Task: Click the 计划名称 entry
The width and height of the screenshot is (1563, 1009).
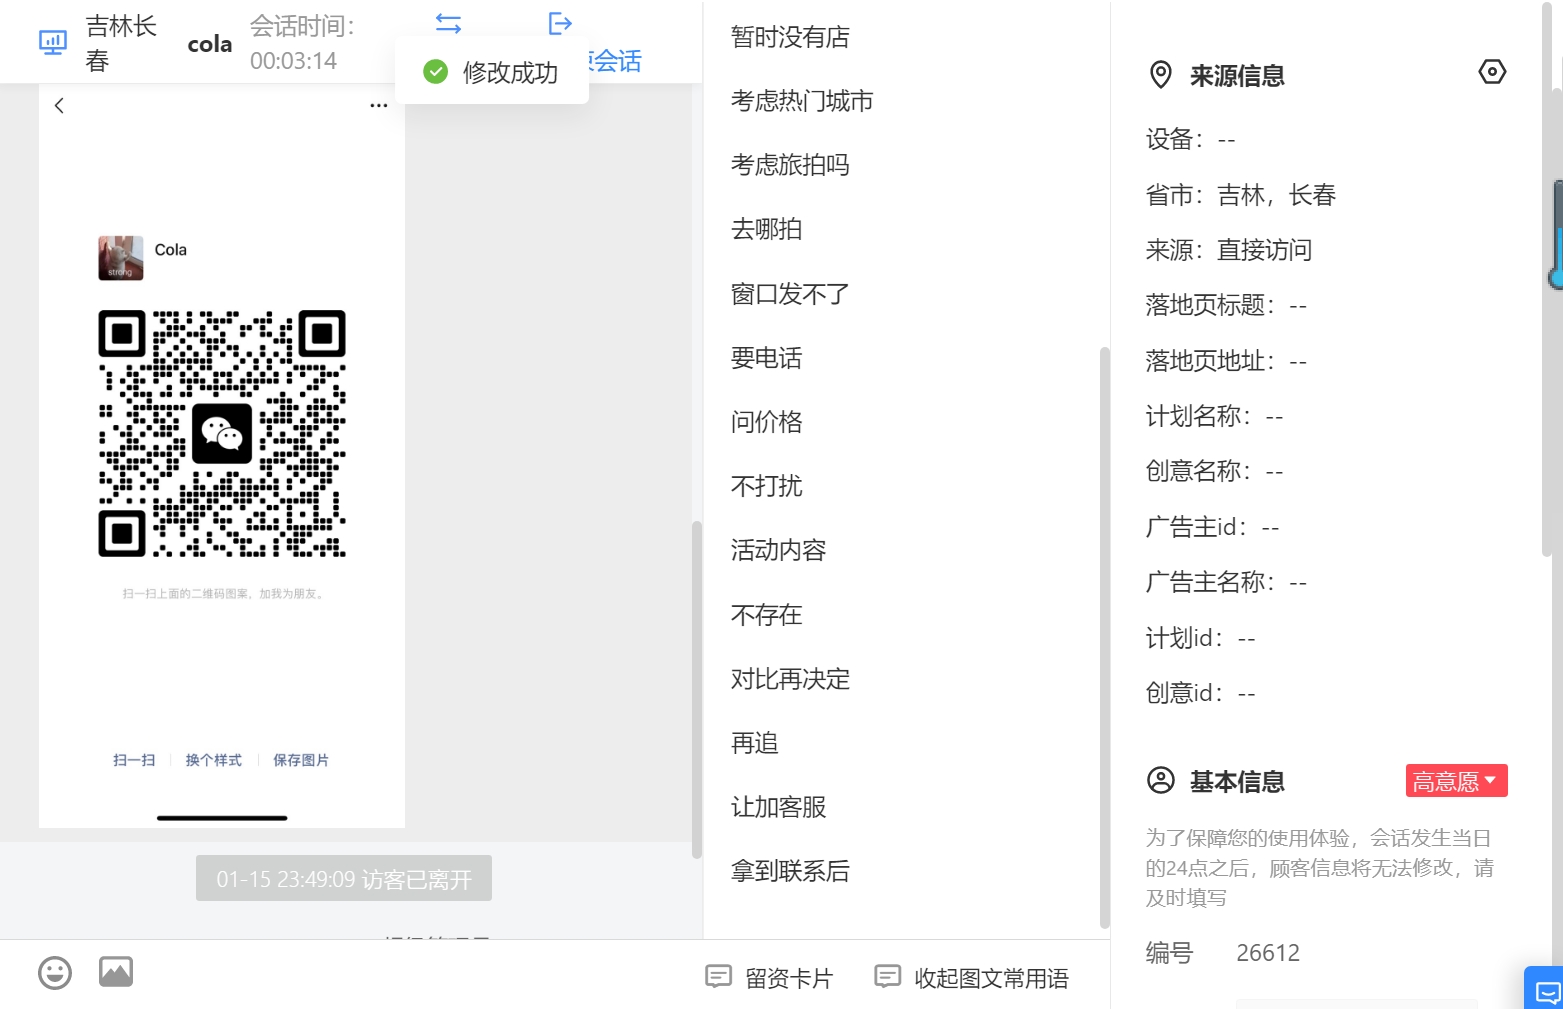Action: (x=1214, y=416)
